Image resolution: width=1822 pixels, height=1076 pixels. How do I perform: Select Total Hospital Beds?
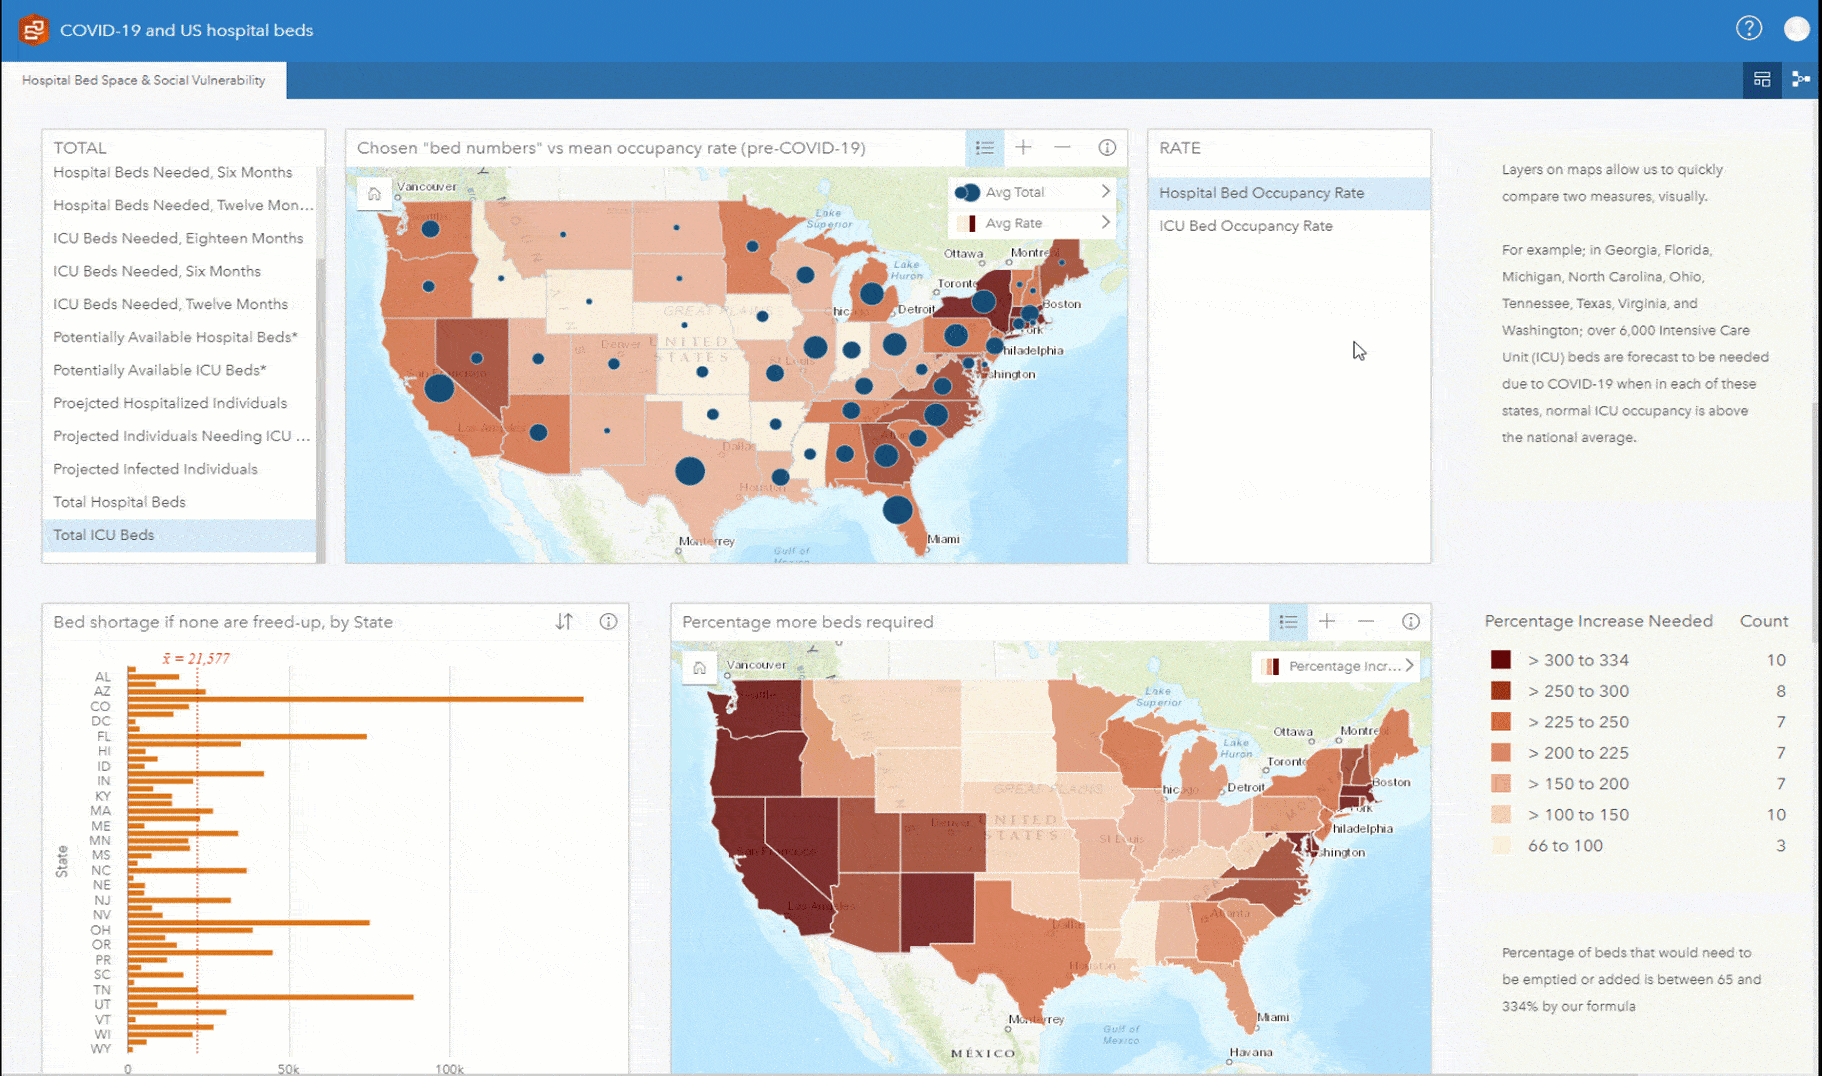coord(179,502)
